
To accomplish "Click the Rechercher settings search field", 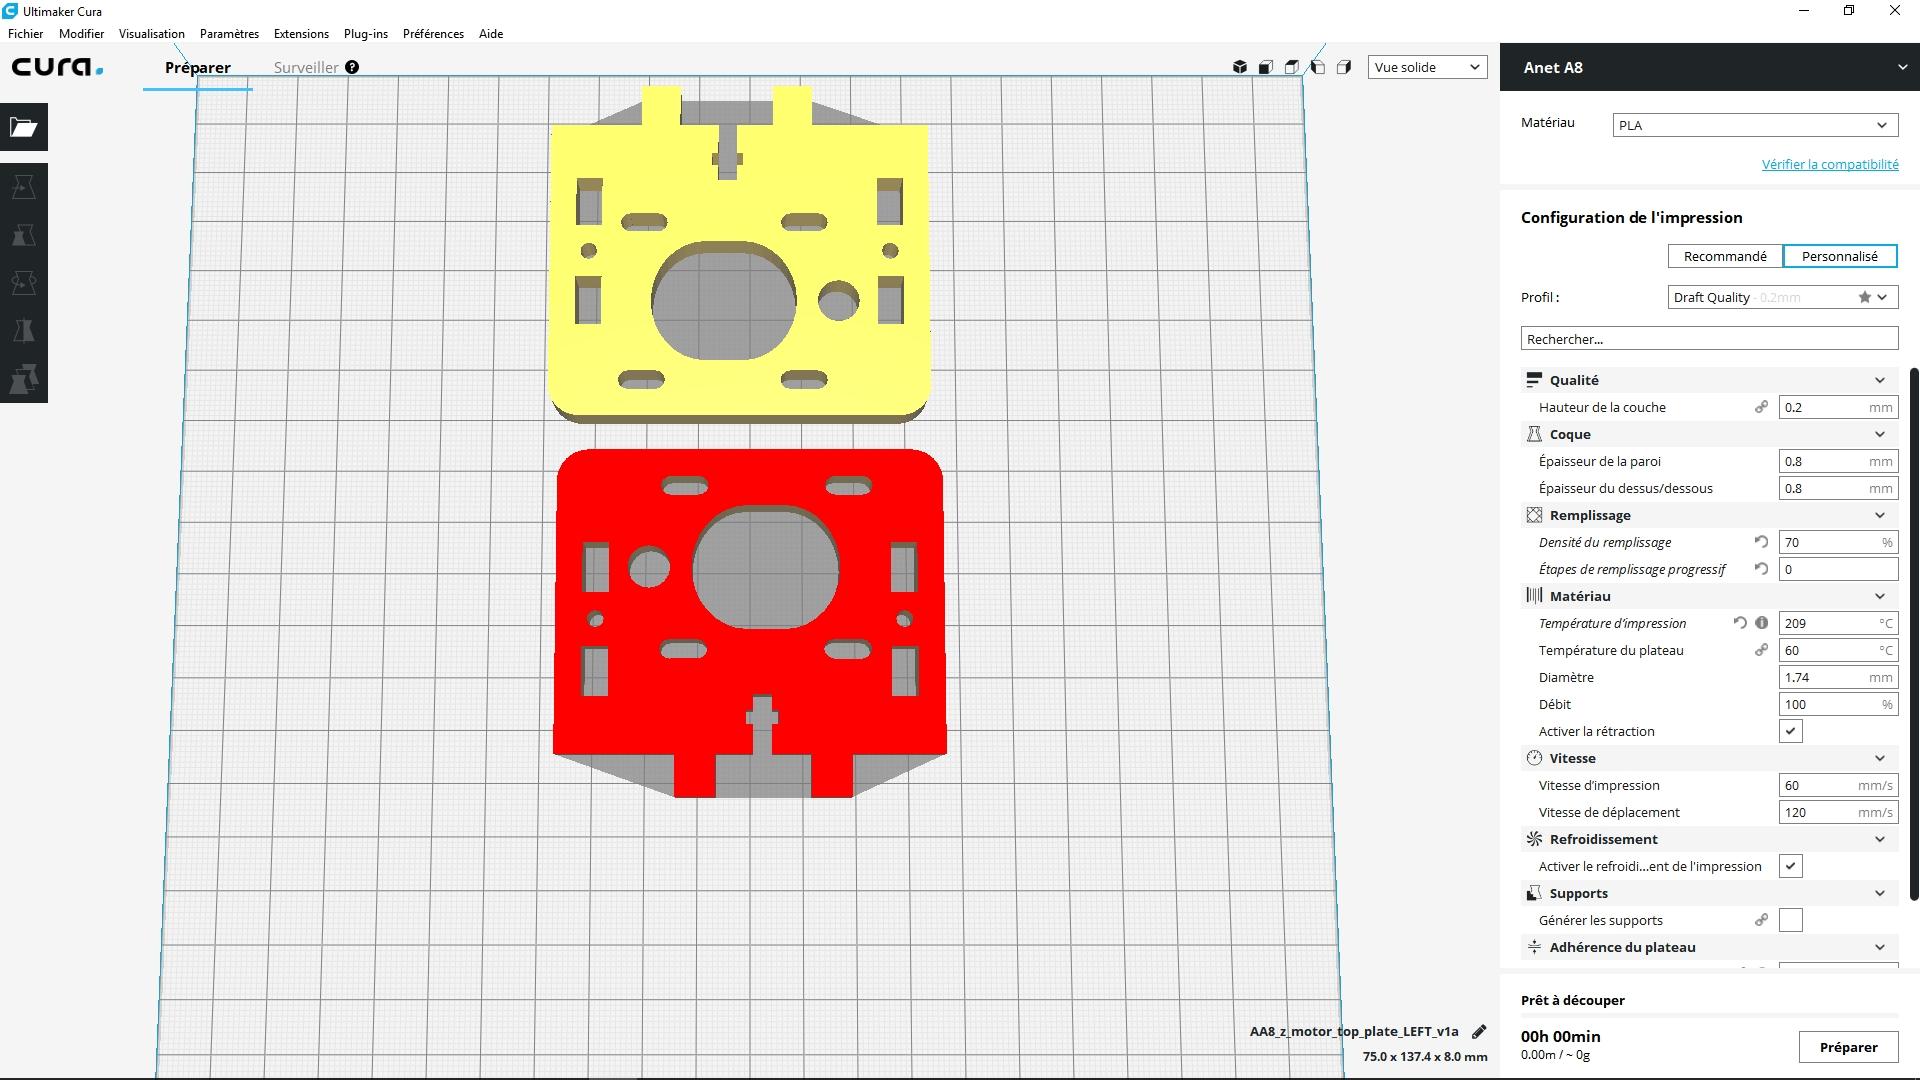I will tap(1709, 339).
